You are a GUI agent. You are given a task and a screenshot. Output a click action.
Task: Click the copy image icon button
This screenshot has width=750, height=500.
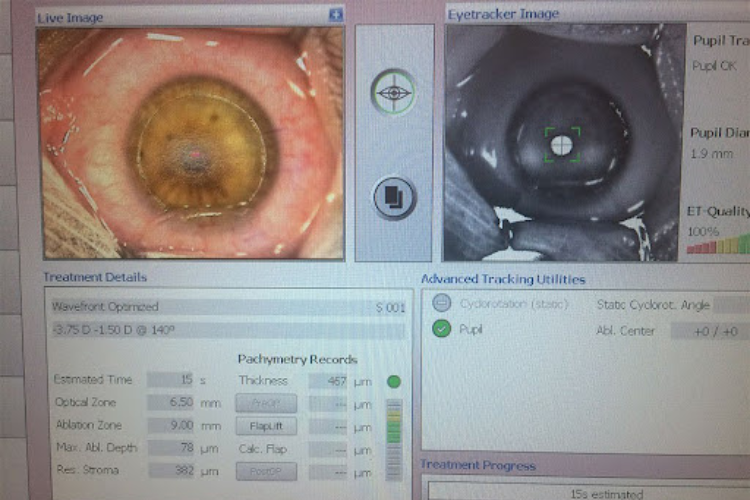394,197
